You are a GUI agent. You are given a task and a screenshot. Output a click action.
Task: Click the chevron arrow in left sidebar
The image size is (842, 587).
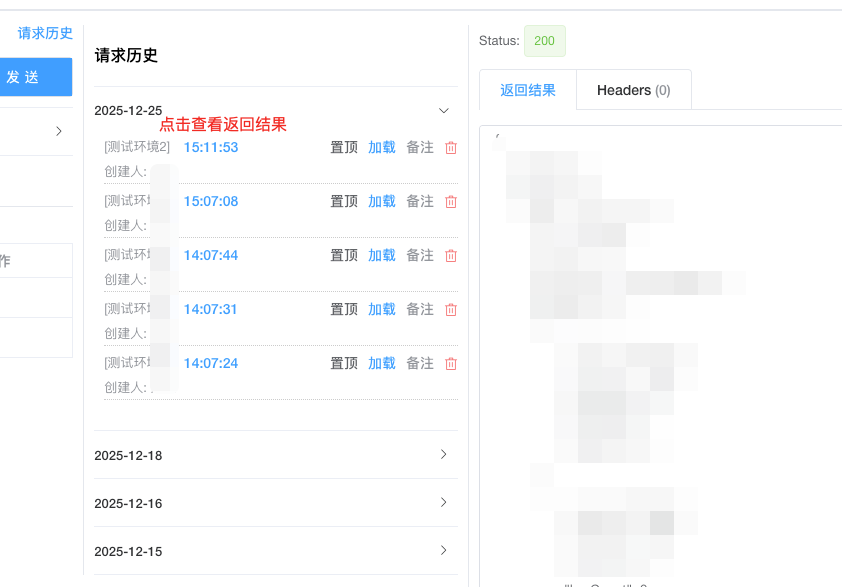pos(58,132)
